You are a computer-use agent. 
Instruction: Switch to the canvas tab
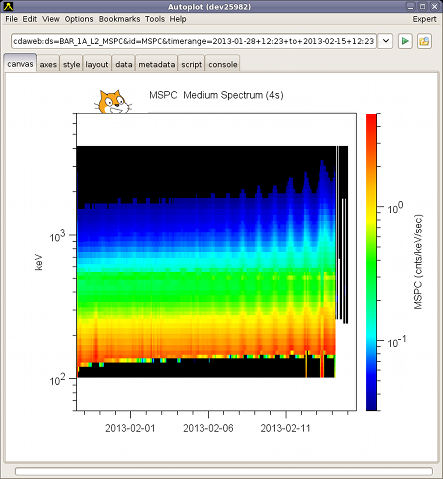(x=20, y=64)
